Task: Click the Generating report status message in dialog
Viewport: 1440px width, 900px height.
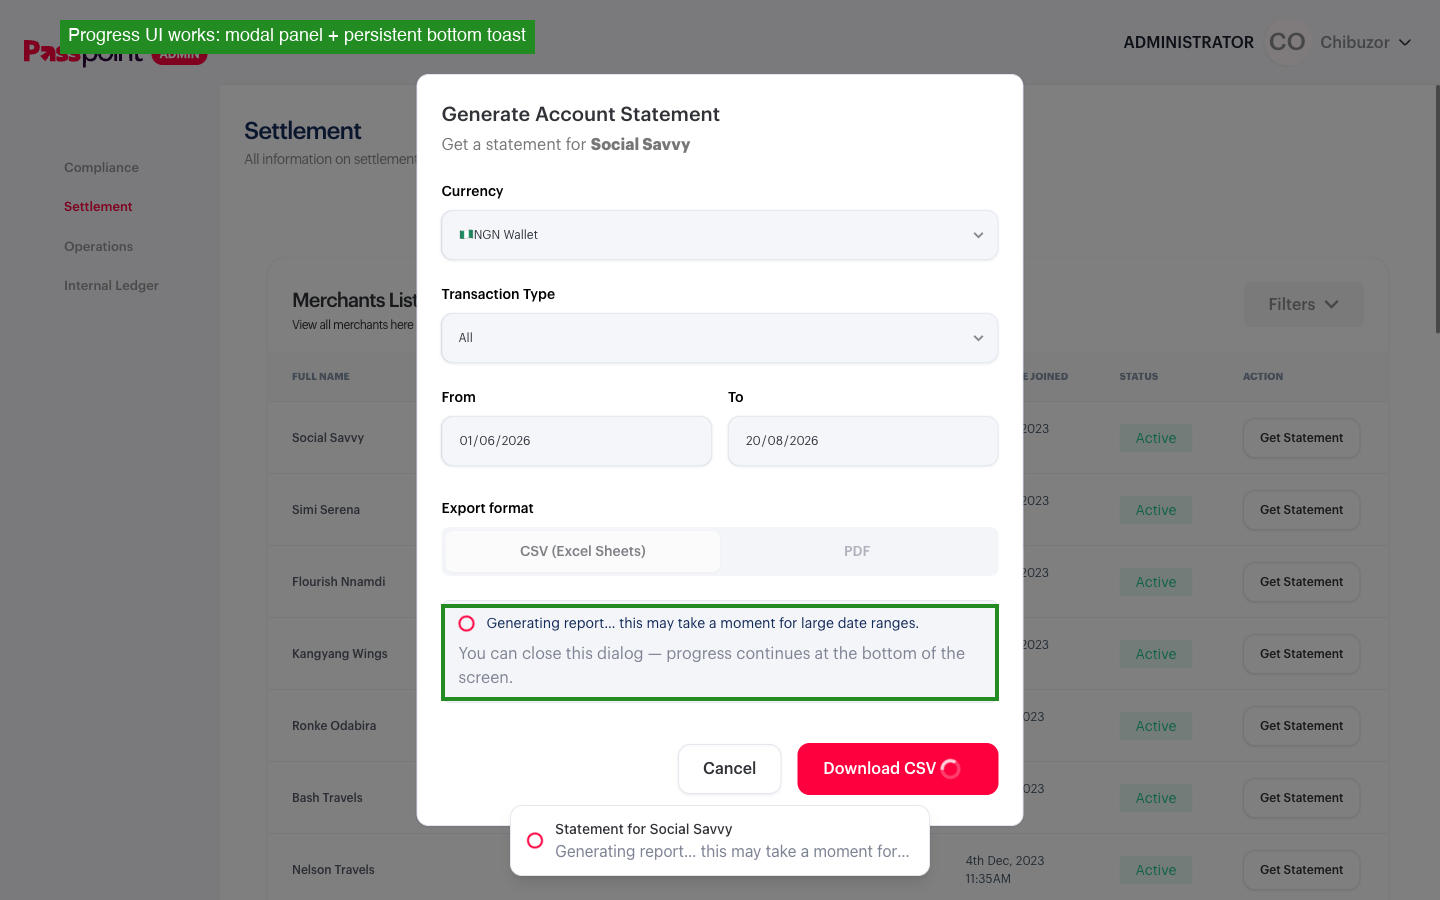Action: click(703, 623)
